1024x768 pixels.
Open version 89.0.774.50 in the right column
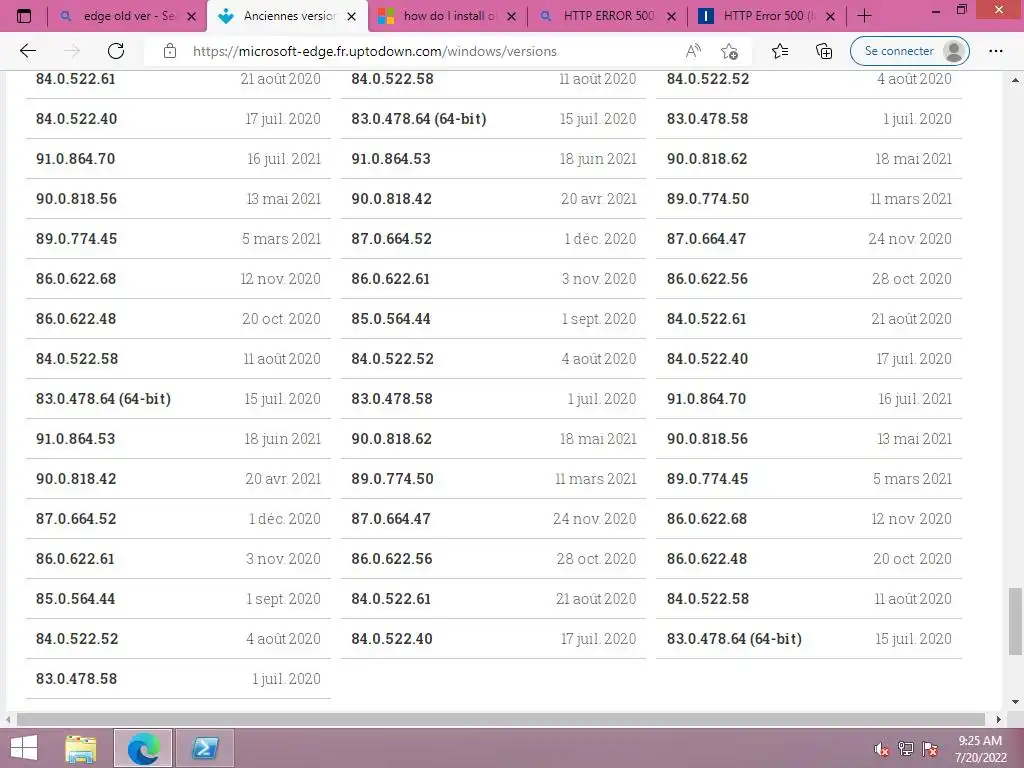pos(809,199)
